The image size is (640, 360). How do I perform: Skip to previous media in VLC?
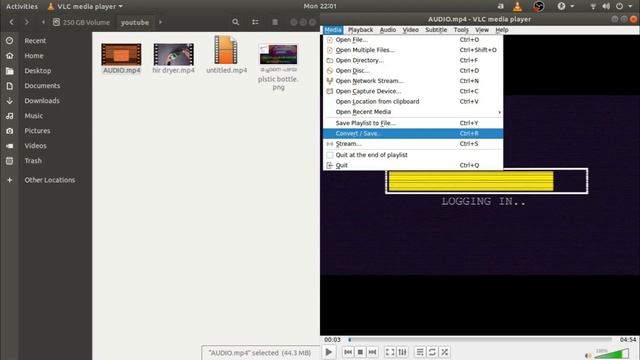click(x=348, y=352)
